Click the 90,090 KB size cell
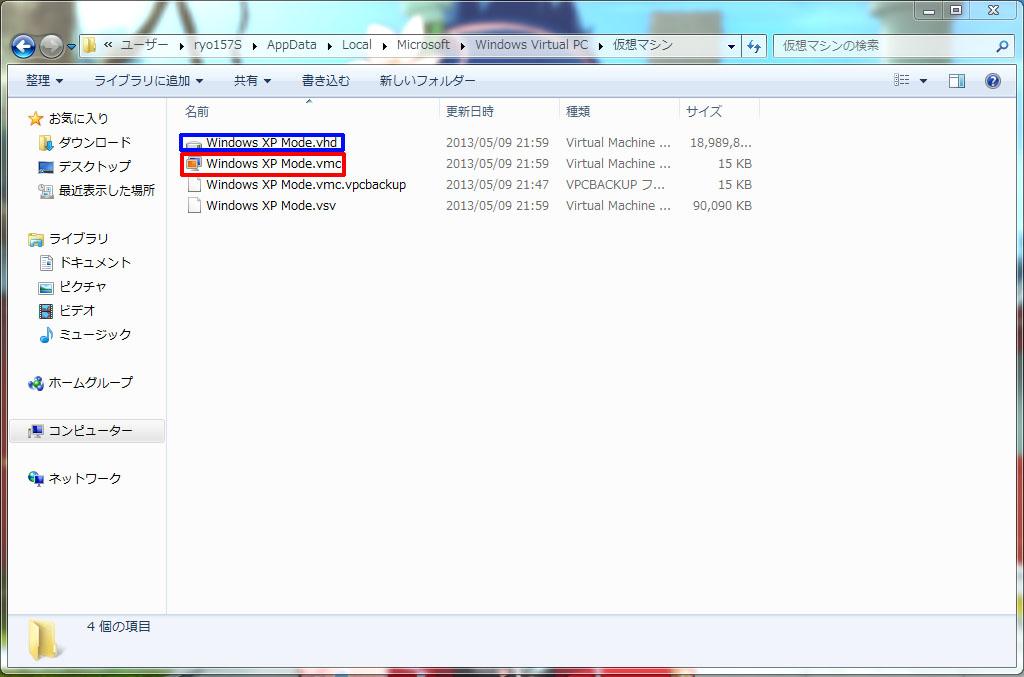The height and width of the screenshot is (677, 1024). click(722, 206)
